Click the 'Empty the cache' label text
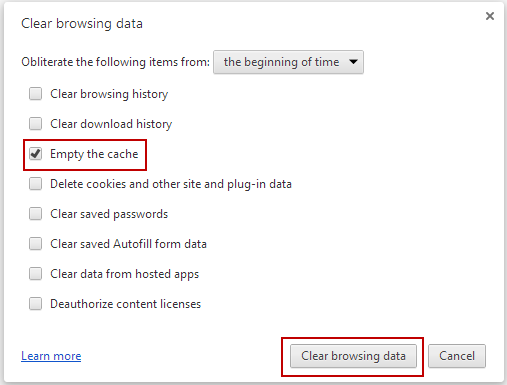 click(94, 154)
